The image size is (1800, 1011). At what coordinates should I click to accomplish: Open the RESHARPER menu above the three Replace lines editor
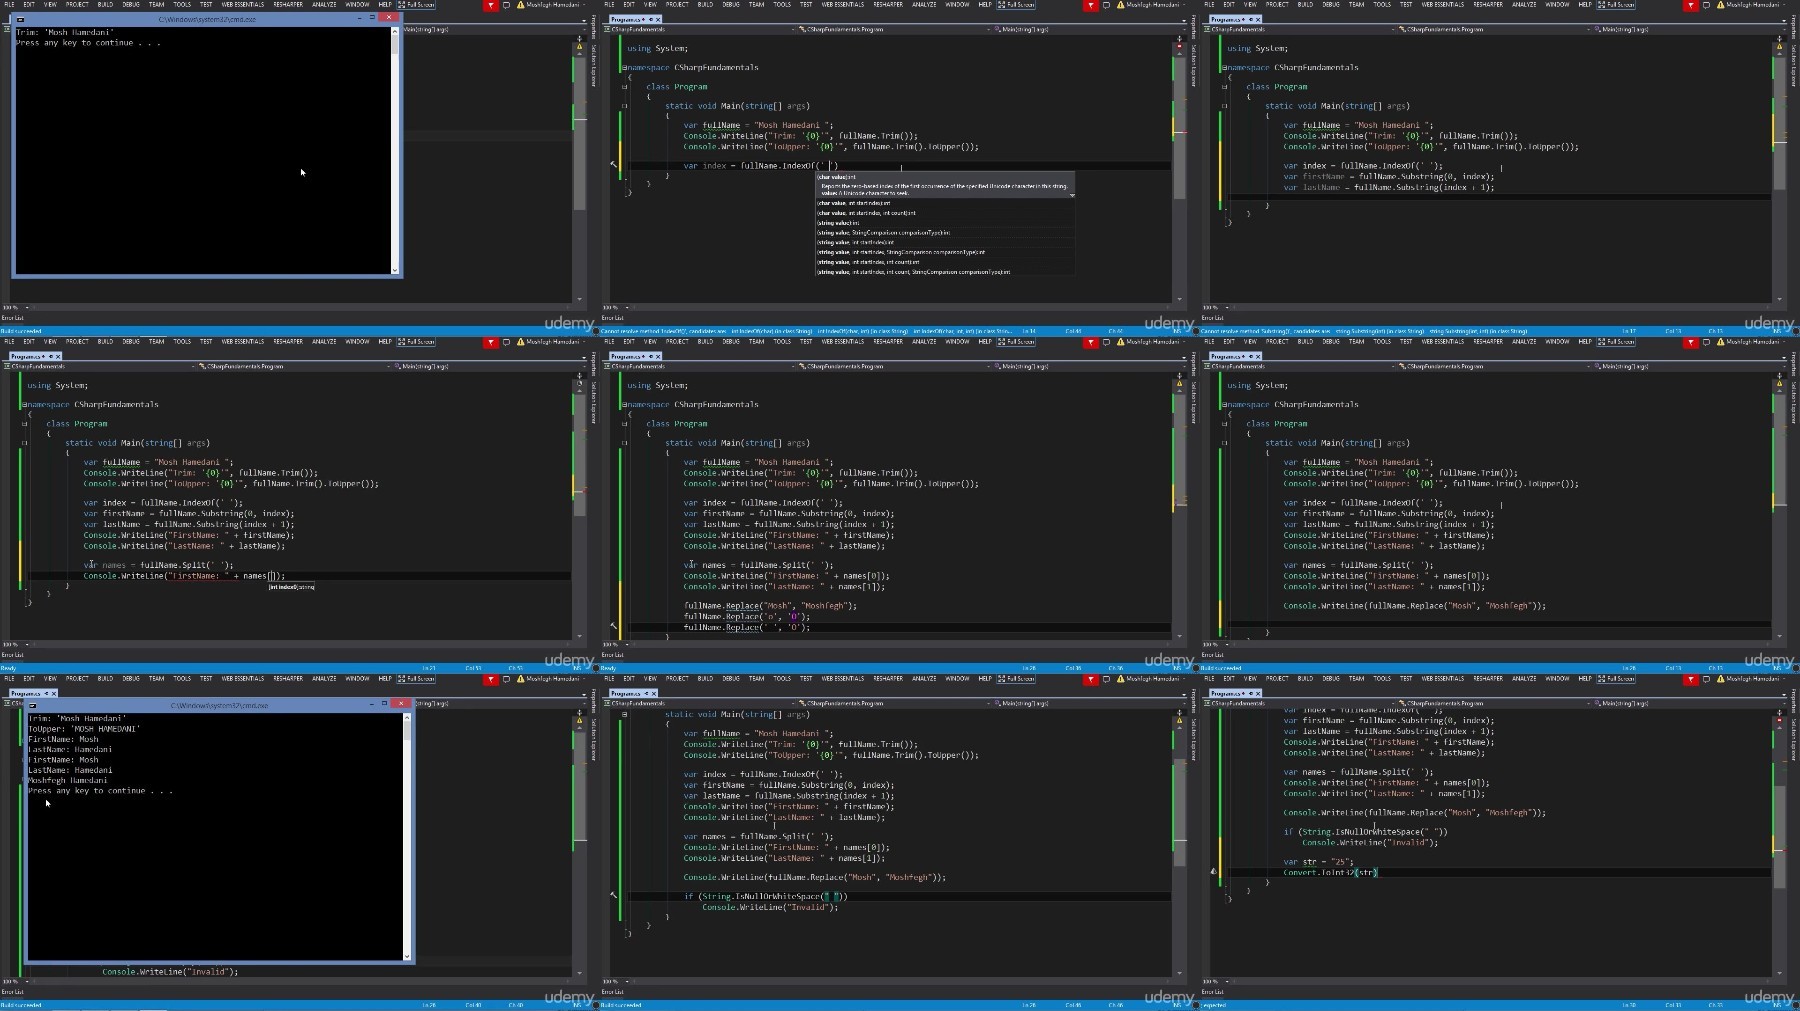(888, 342)
